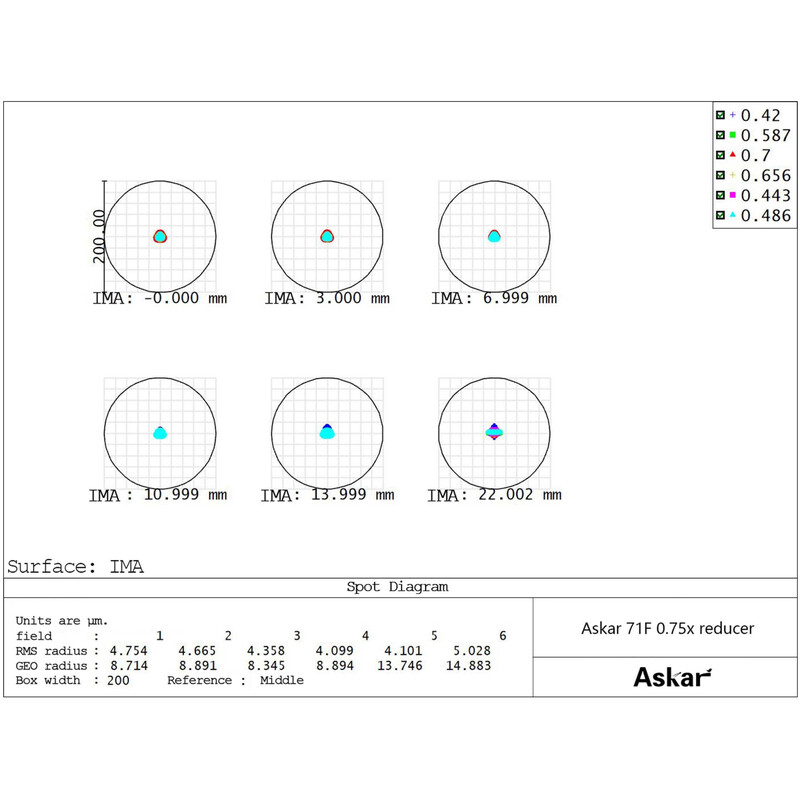Select the blue plus marker for wavelength 0.42
This screenshot has height=800, width=800.
point(732,114)
